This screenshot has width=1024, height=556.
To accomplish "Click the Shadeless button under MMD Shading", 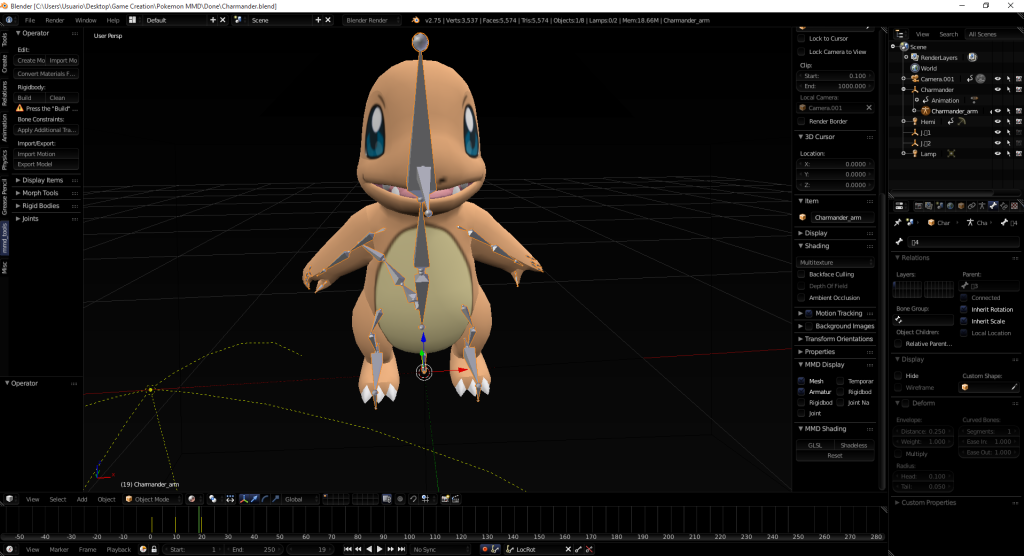I will tap(854, 446).
